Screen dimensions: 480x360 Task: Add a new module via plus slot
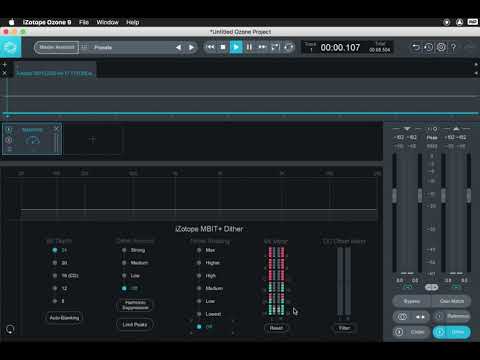tap(92, 140)
